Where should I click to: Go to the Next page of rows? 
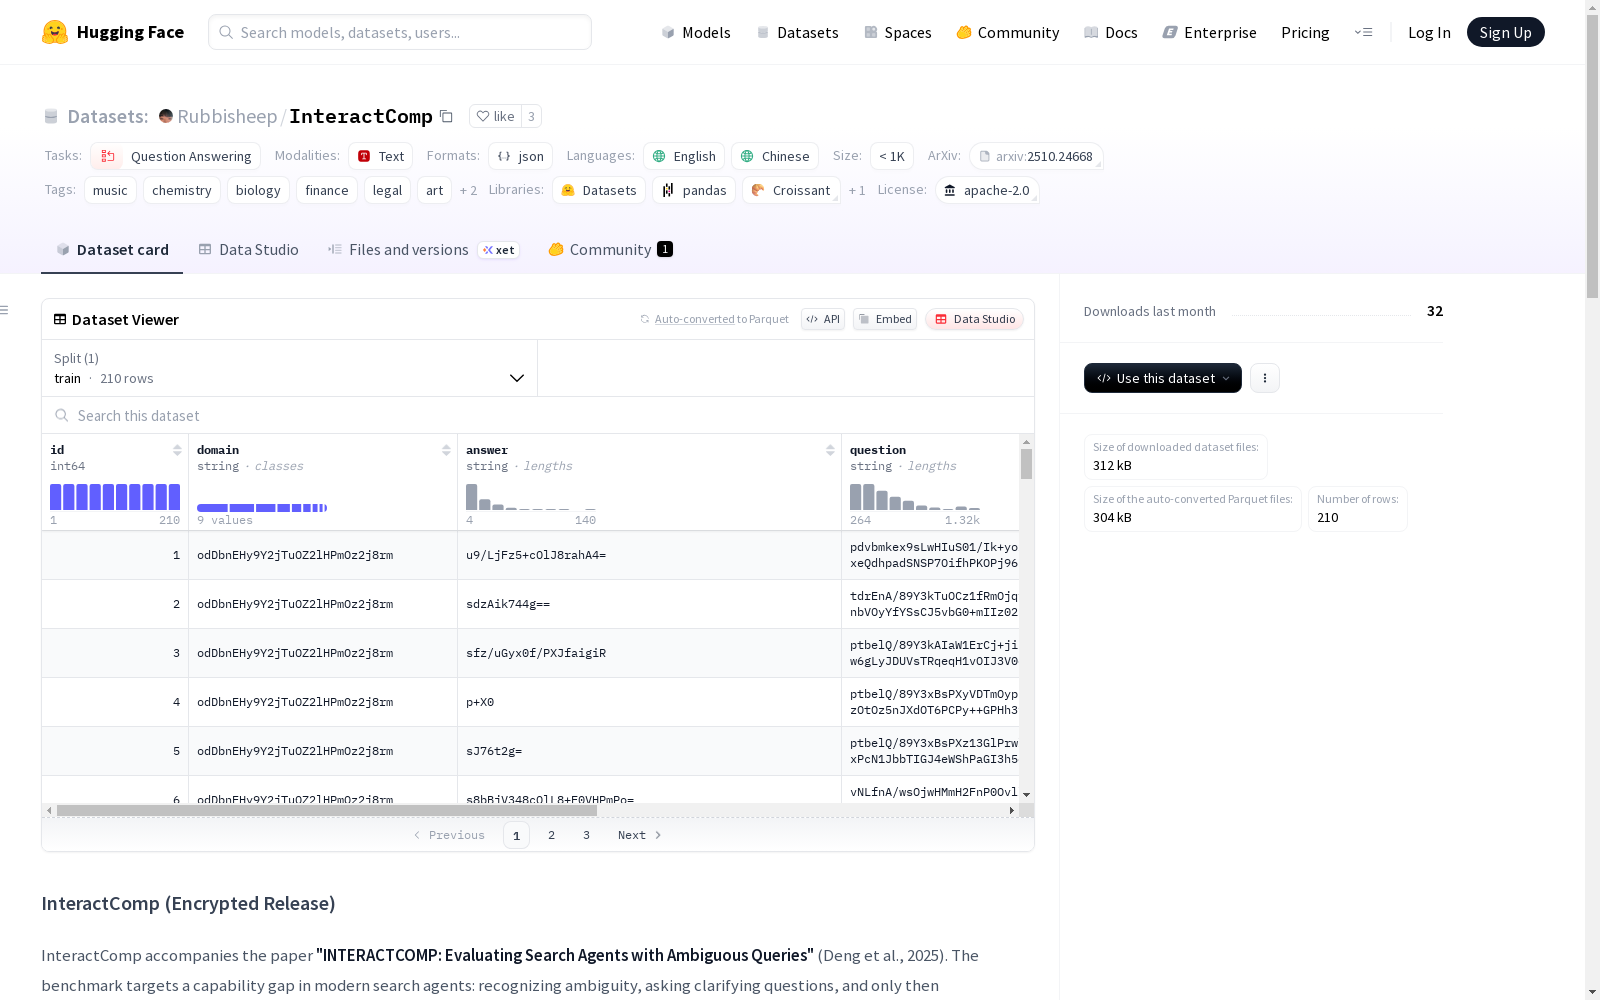[640, 835]
